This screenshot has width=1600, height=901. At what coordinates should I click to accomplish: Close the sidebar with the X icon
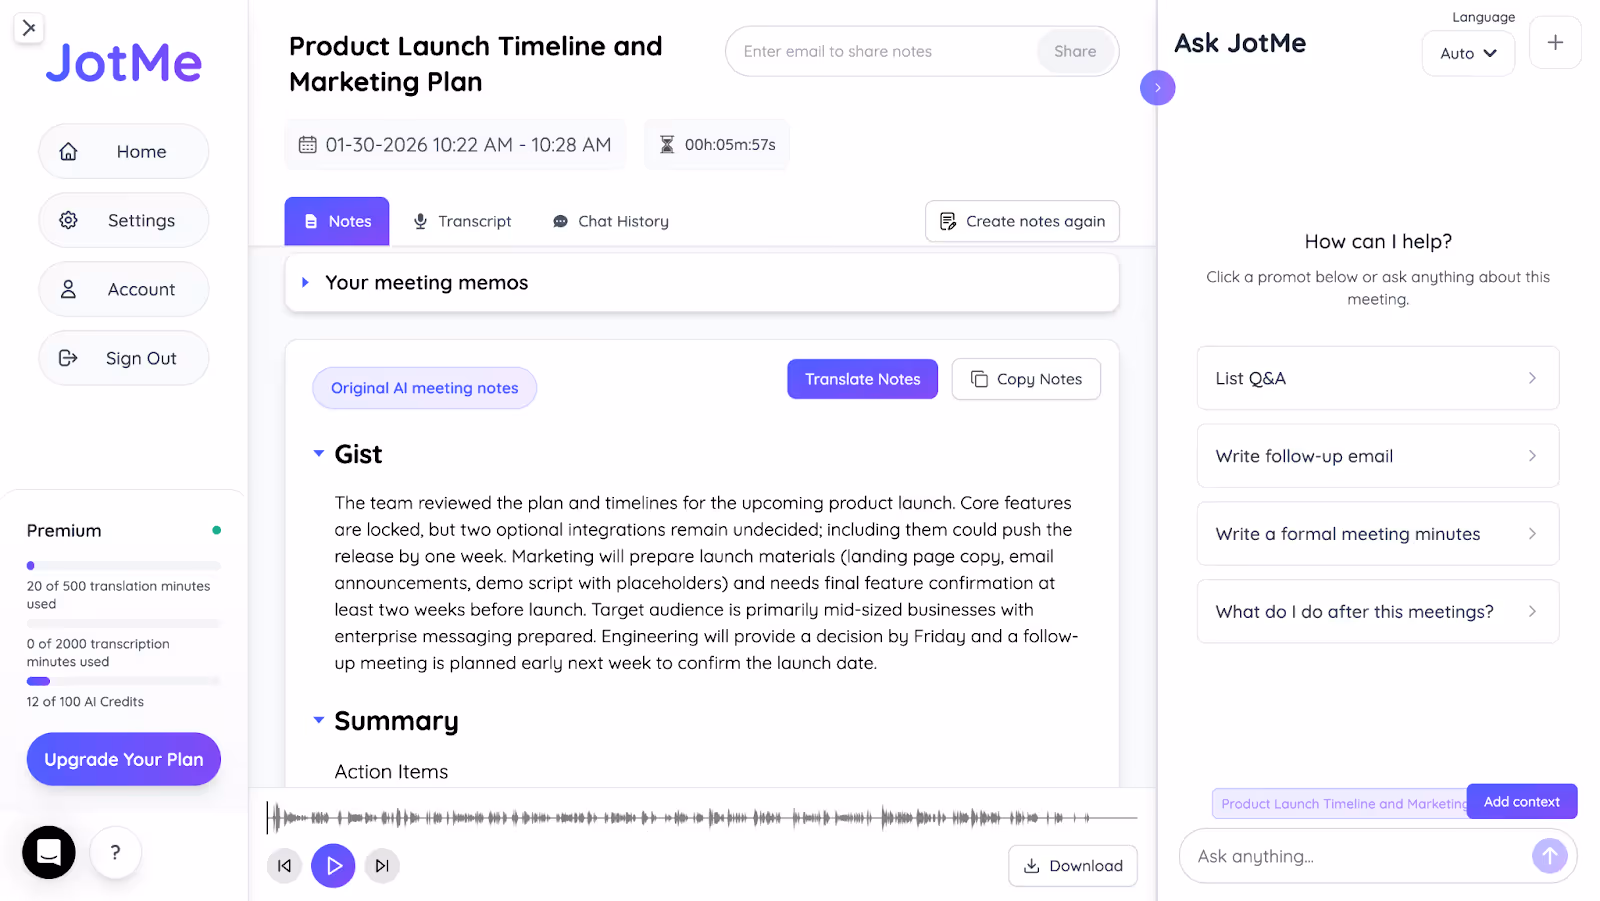pyautogui.click(x=29, y=28)
